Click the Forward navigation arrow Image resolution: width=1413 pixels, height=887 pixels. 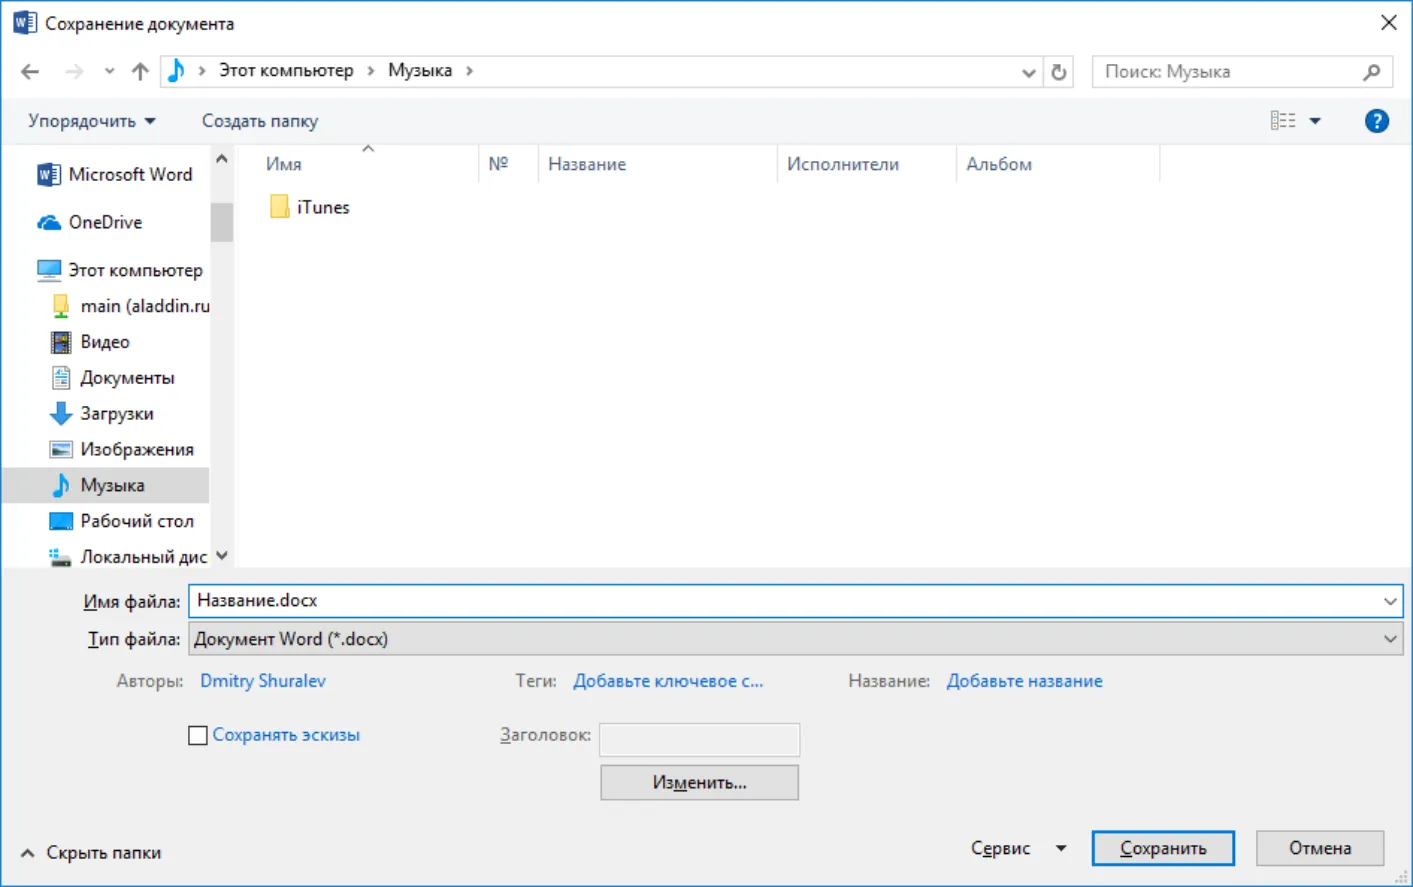(x=74, y=71)
